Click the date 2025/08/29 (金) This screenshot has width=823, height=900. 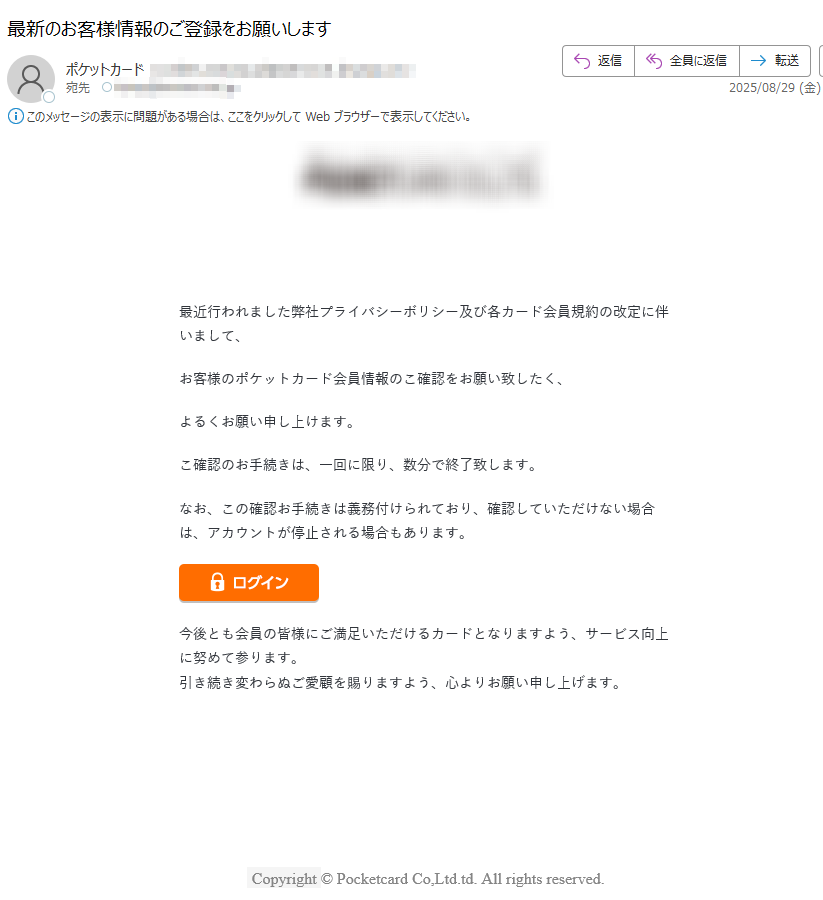(775, 88)
